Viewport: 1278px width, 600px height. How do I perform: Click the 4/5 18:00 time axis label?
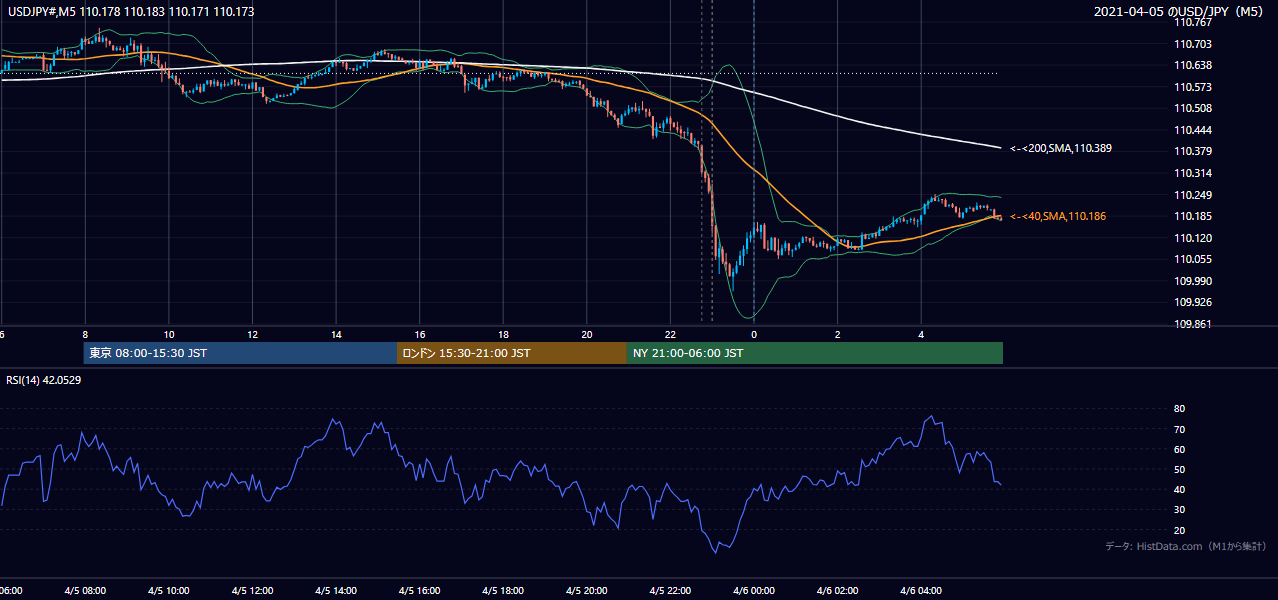click(x=504, y=591)
